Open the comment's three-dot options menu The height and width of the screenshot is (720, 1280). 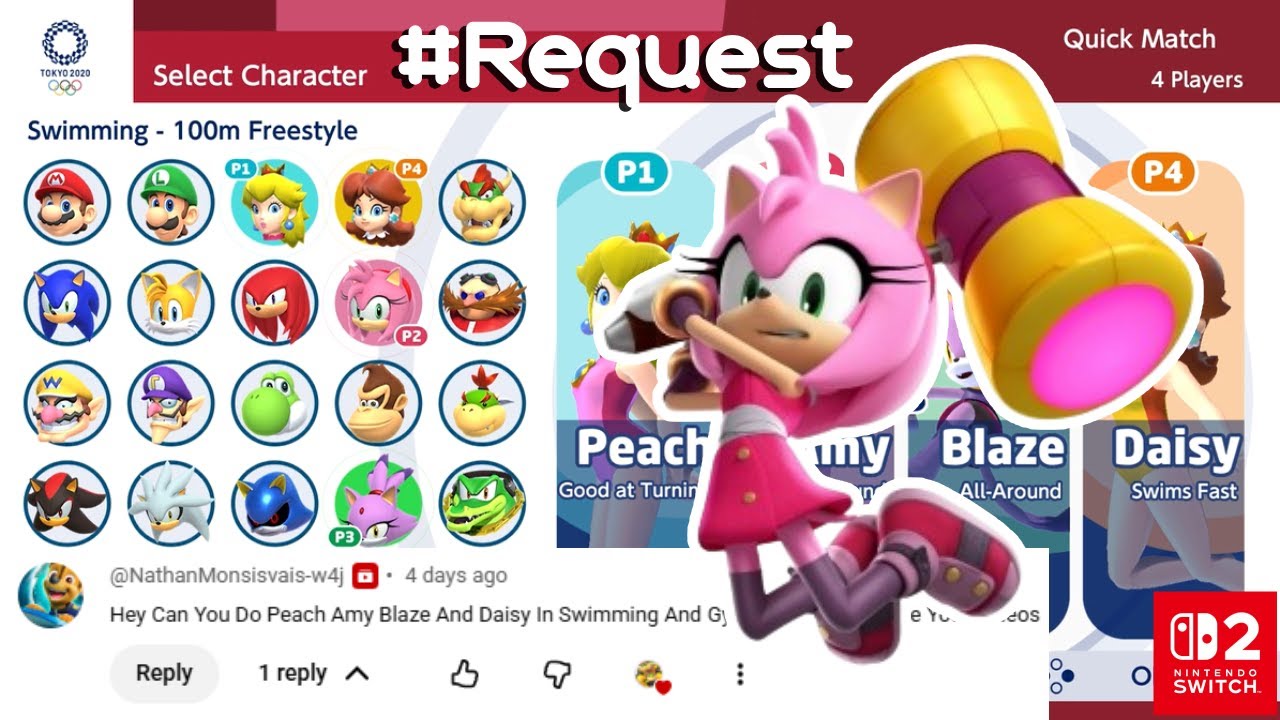740,675
